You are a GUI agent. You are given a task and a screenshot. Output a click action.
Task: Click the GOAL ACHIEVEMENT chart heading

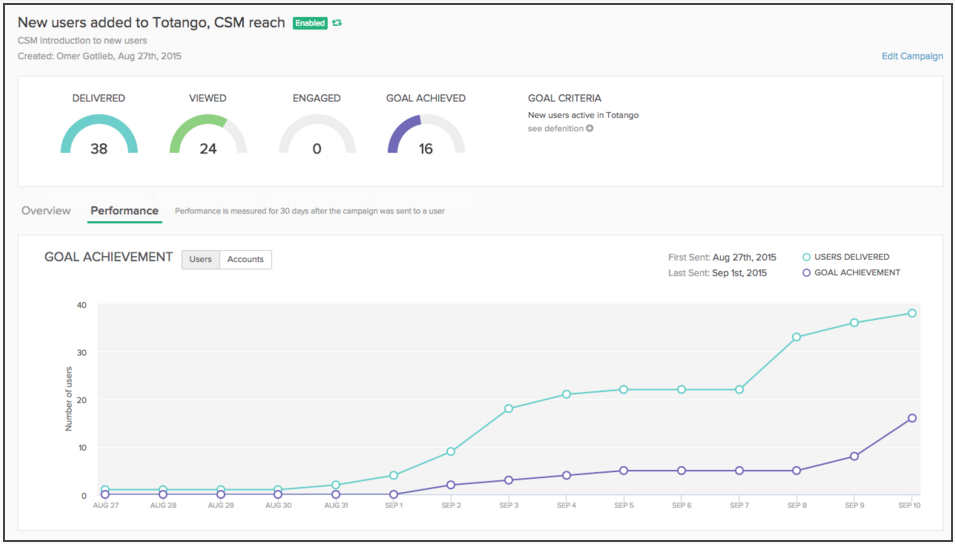[x=108, y=257]
